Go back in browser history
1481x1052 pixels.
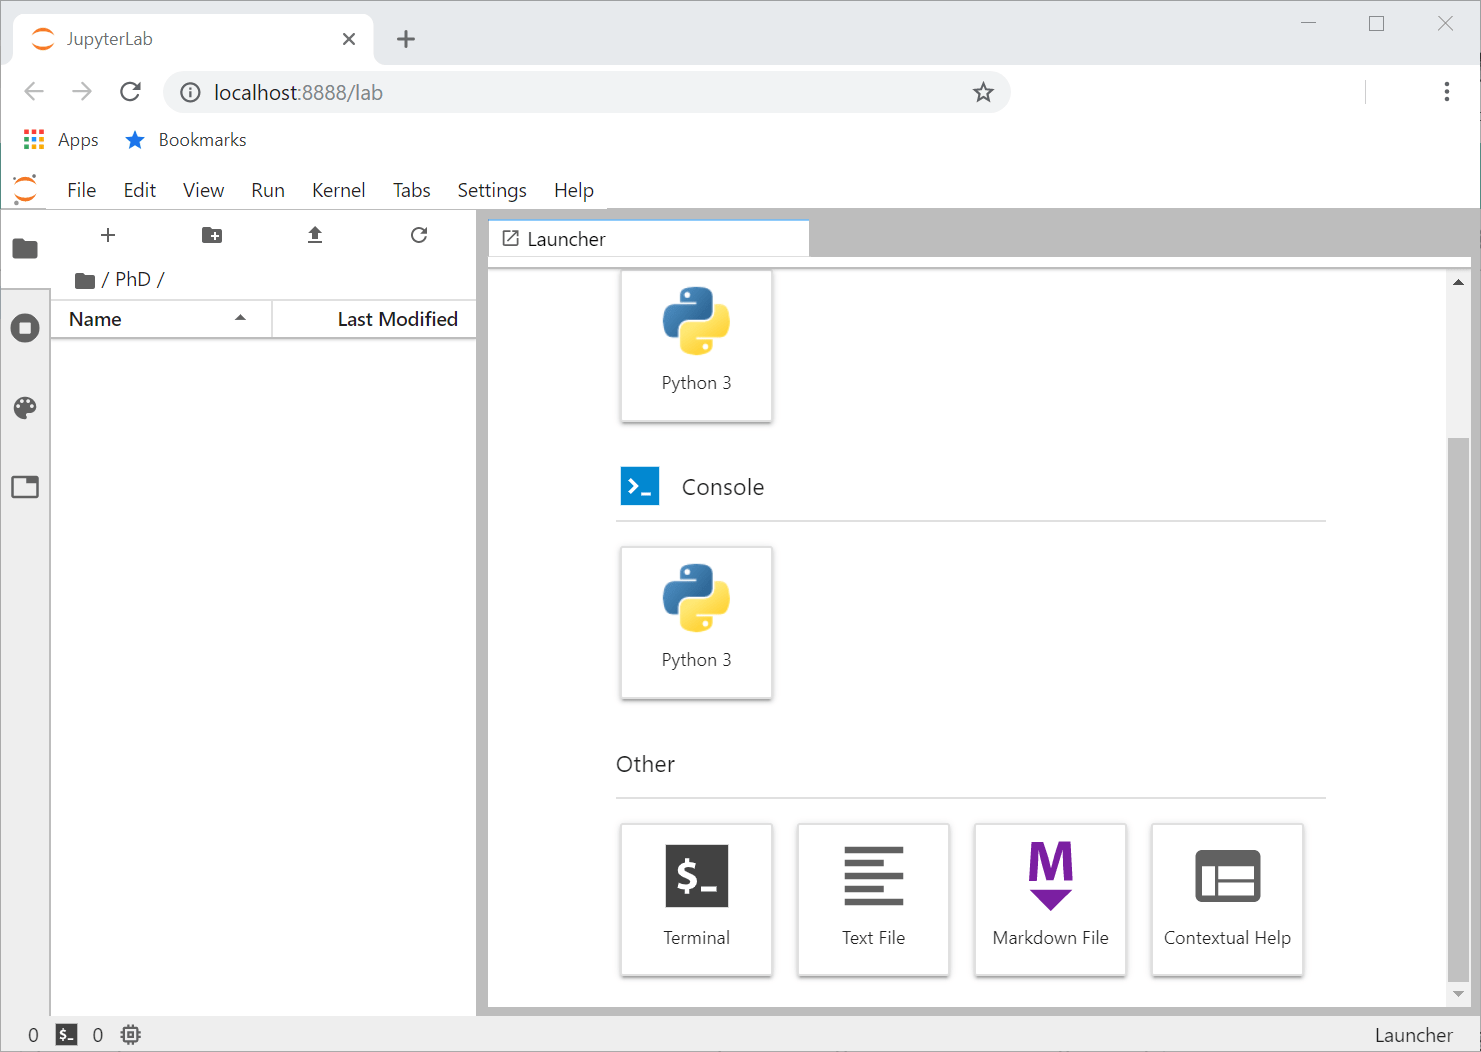(x=34, y=92)
